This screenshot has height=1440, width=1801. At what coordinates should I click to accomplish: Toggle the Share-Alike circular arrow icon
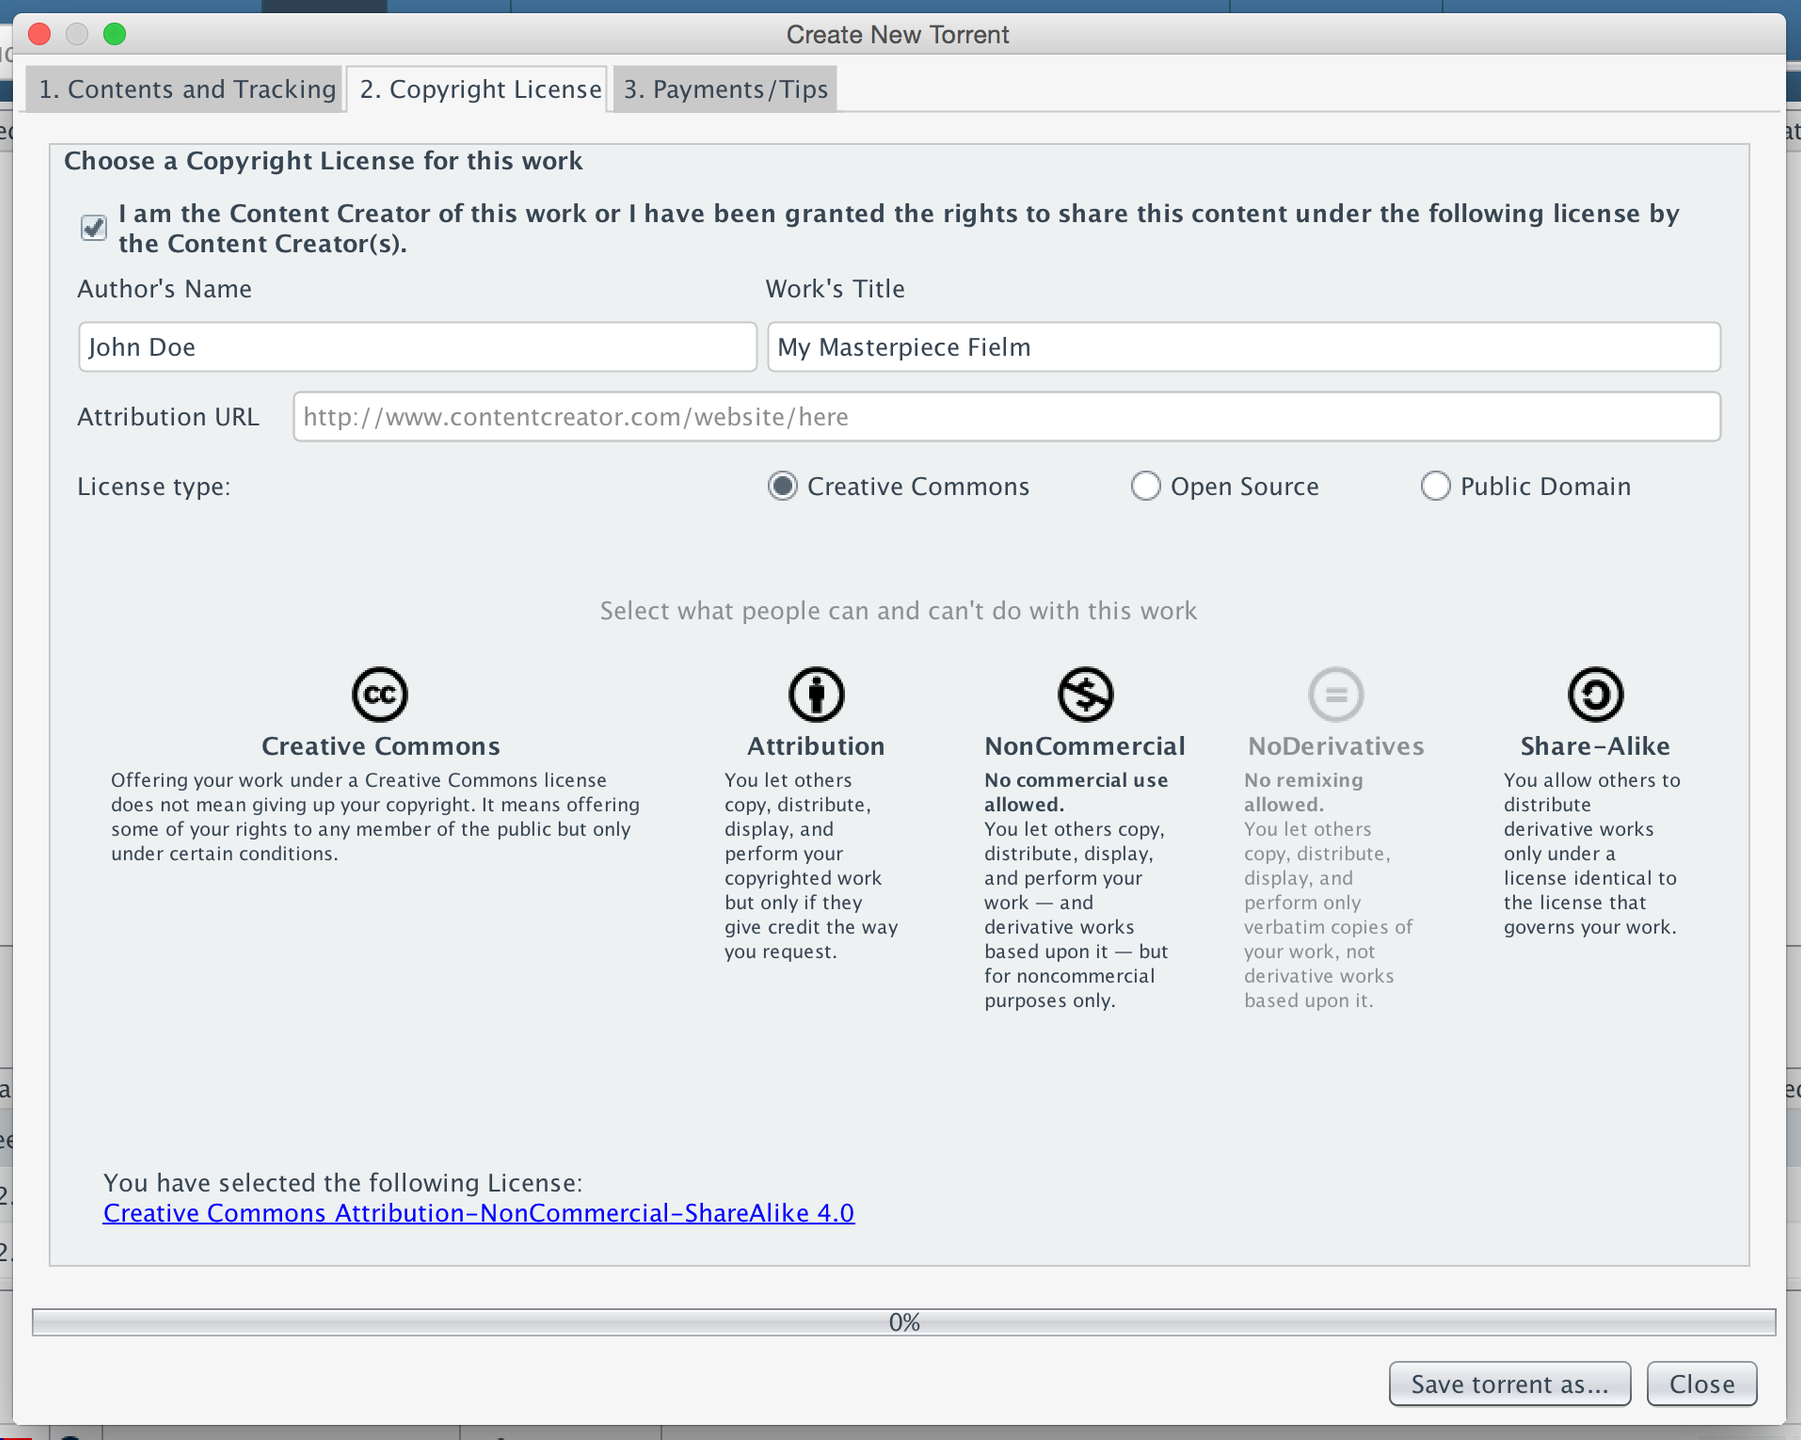pos(1595,694)
